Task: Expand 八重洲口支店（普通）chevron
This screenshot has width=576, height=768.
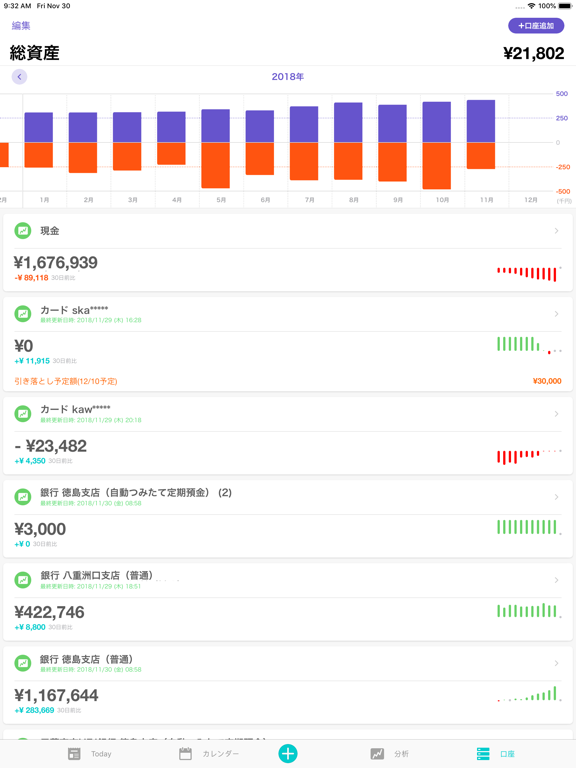Action: coord(556,580)
